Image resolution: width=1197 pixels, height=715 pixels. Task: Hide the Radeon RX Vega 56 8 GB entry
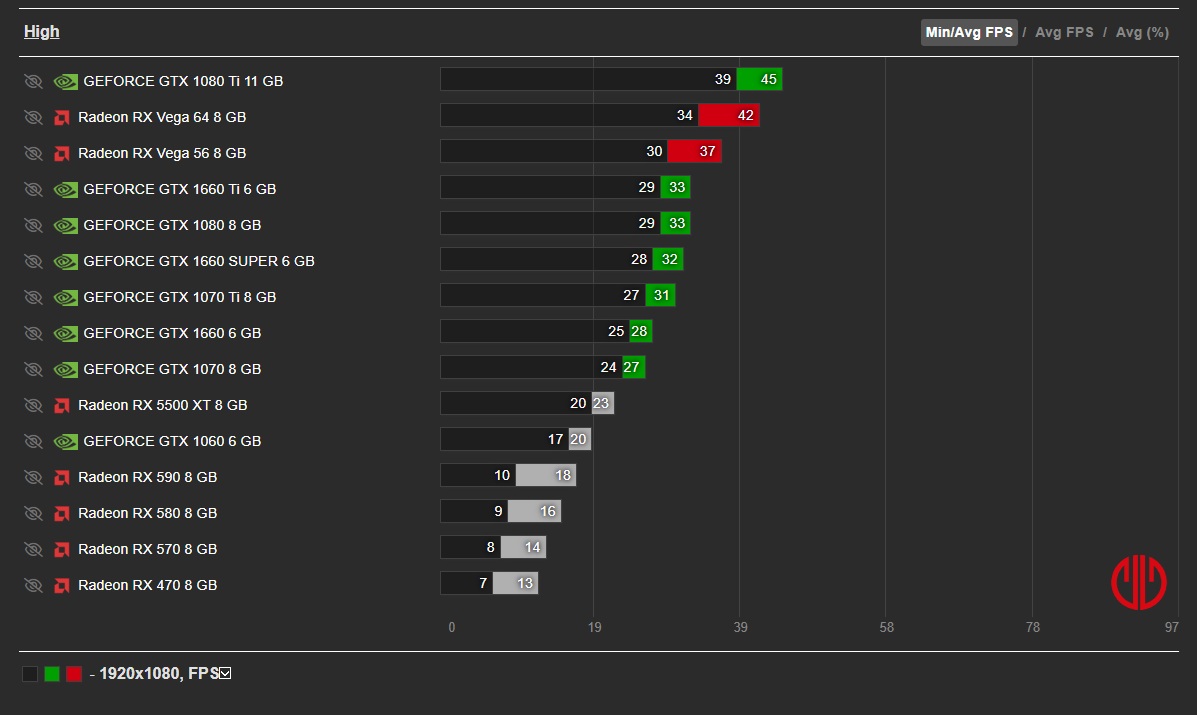click(33, 153)
